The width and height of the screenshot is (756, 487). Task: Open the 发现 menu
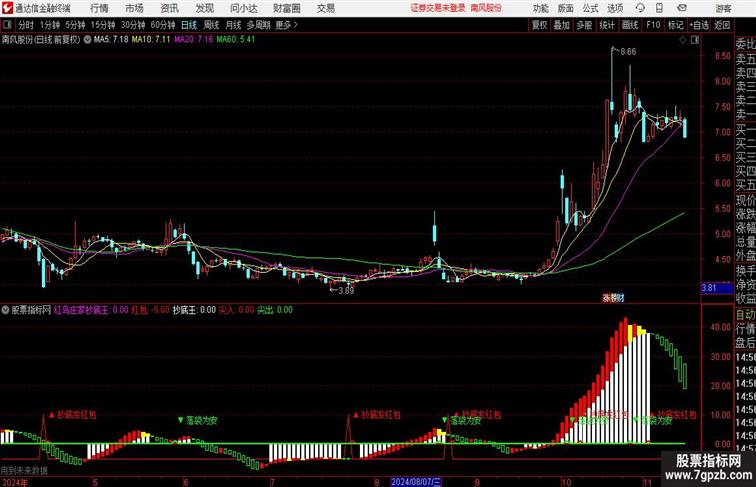coord(204,8)
